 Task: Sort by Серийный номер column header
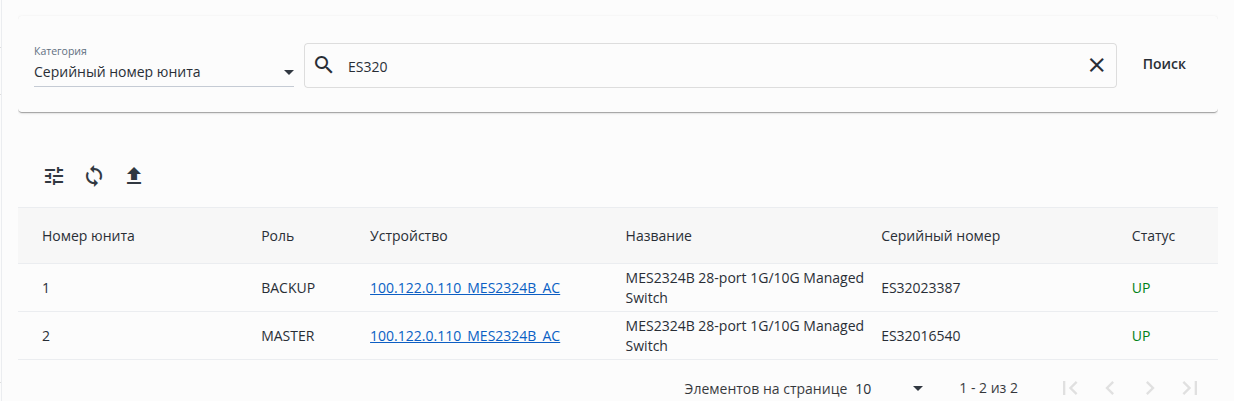[x=940, y=236]
